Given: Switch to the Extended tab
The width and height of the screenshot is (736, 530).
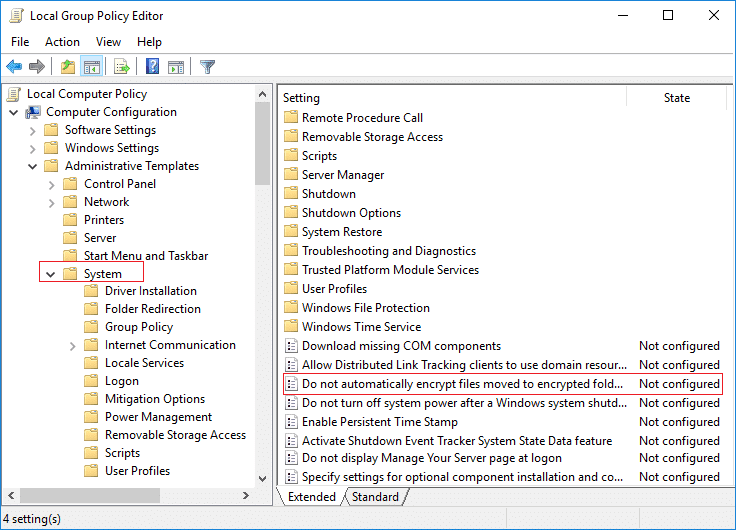Looking at the screenshot, I should 311,497.
